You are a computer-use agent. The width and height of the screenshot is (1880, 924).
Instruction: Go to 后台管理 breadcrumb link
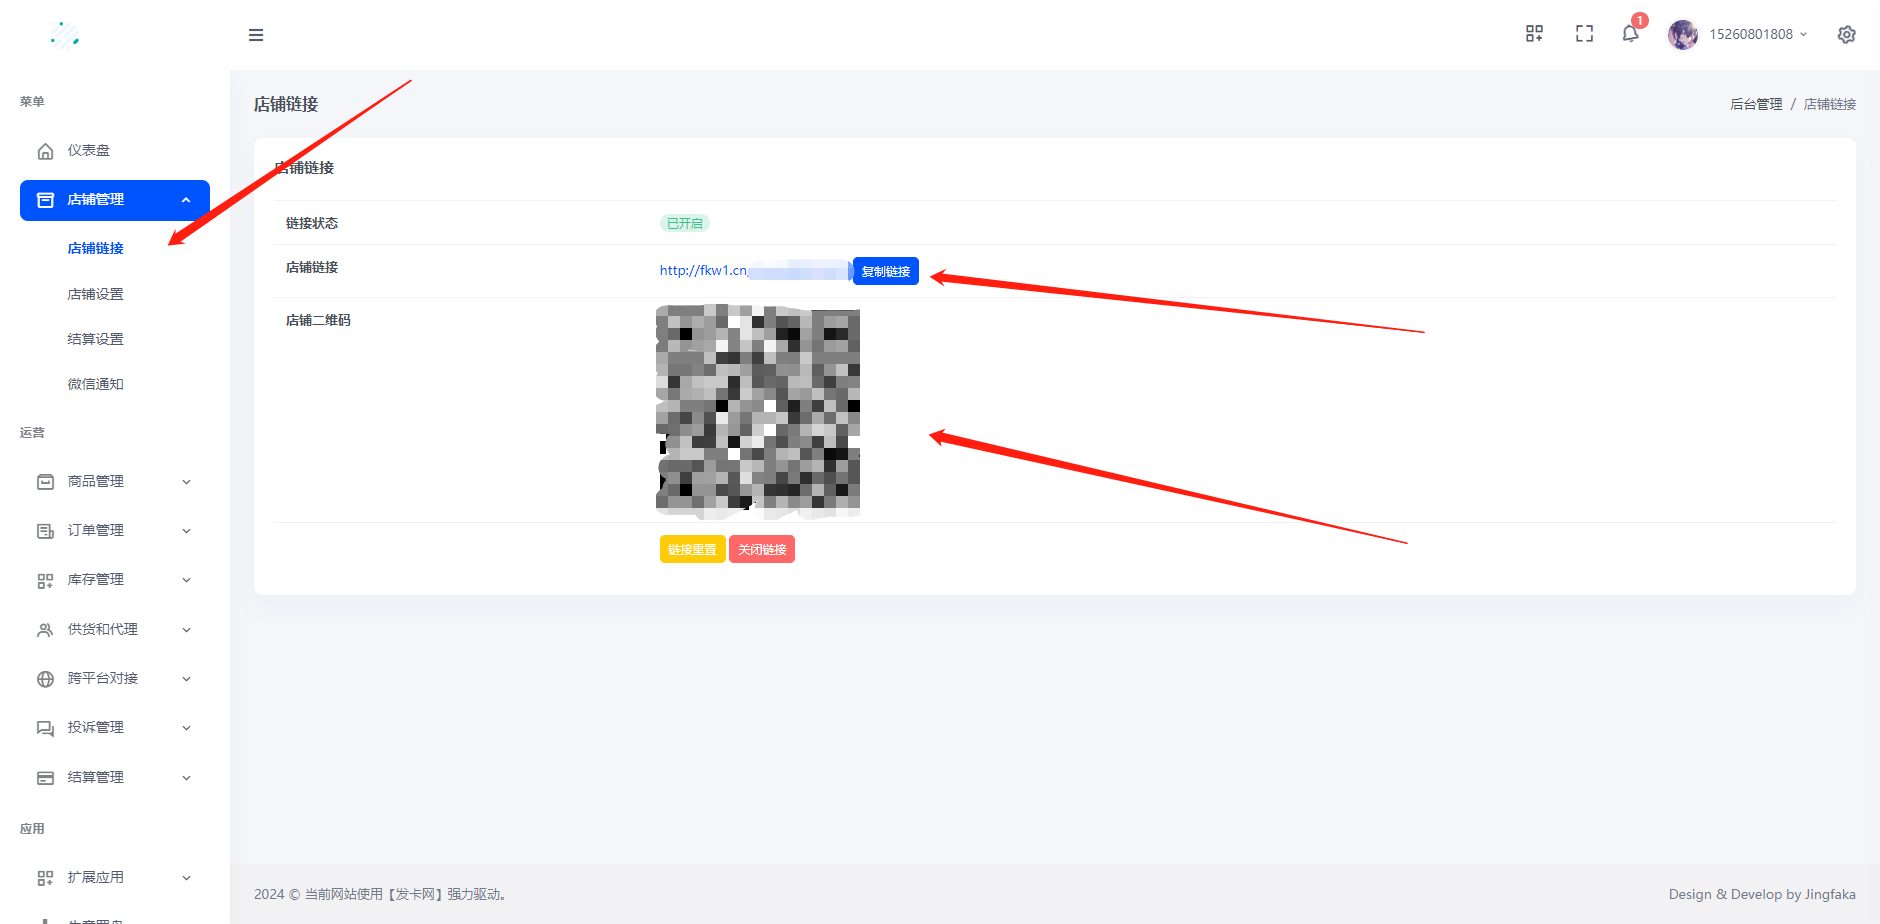[x=1756, y=104]
